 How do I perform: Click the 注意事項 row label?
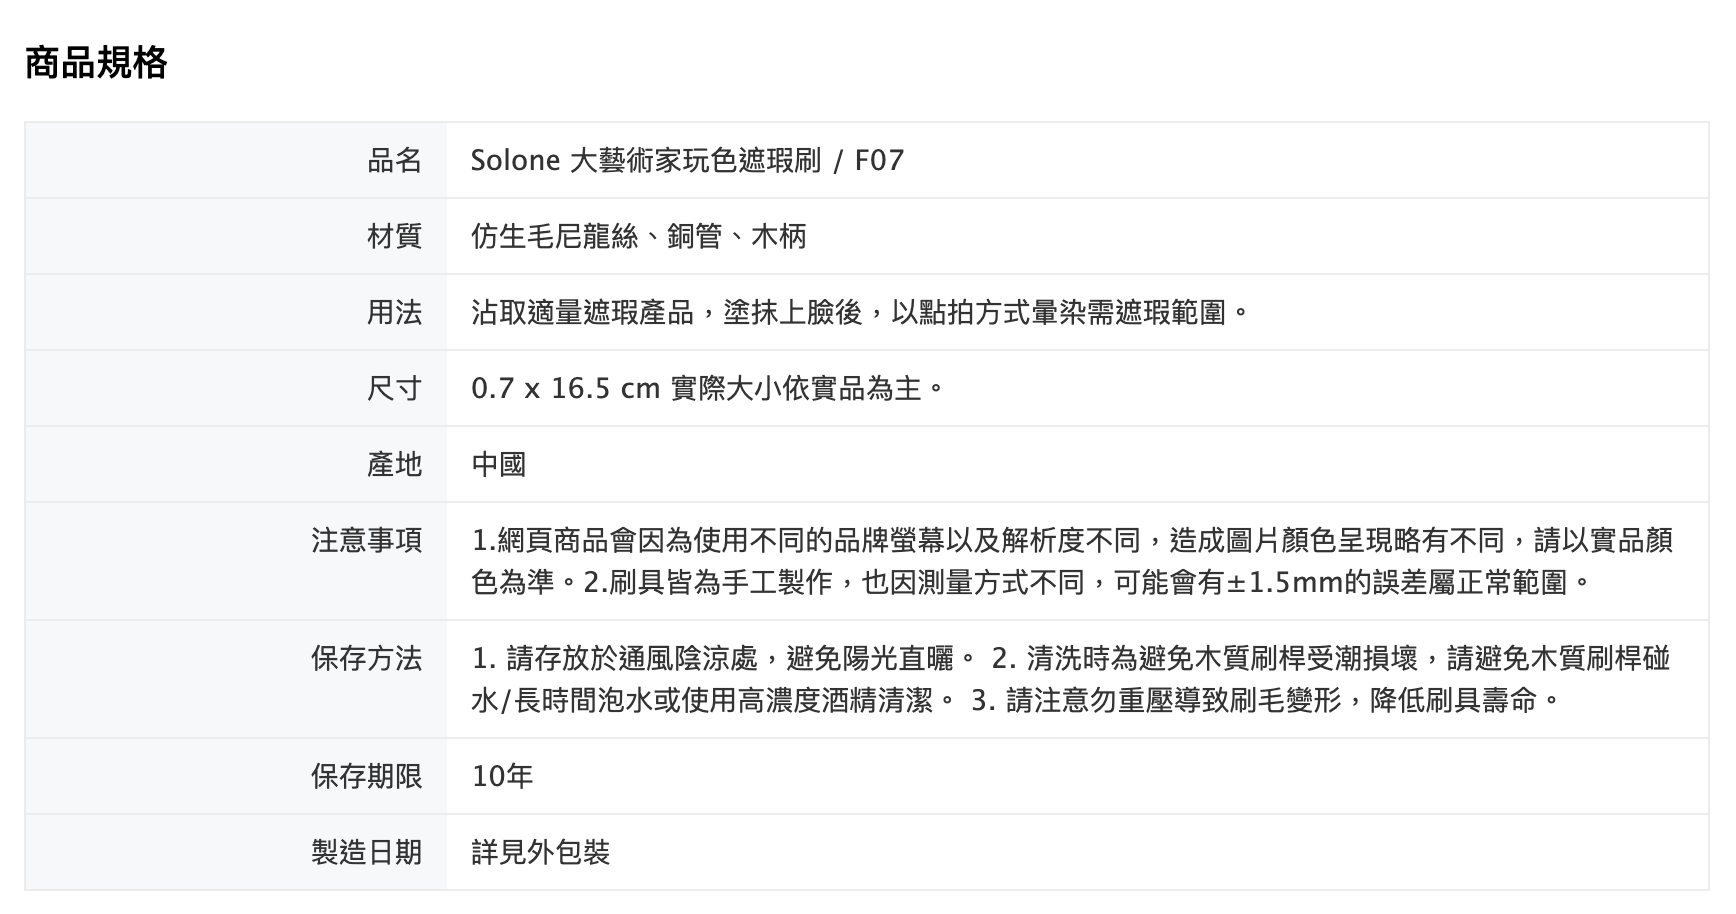tap(366, 541)
